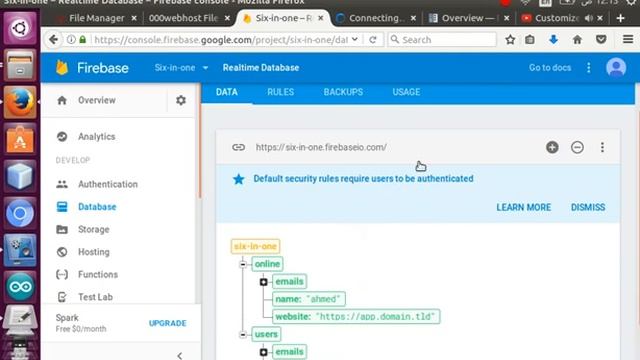640x360 pixels.
Task: Click the Storage folder icon
Action: [x=62, y=229]
